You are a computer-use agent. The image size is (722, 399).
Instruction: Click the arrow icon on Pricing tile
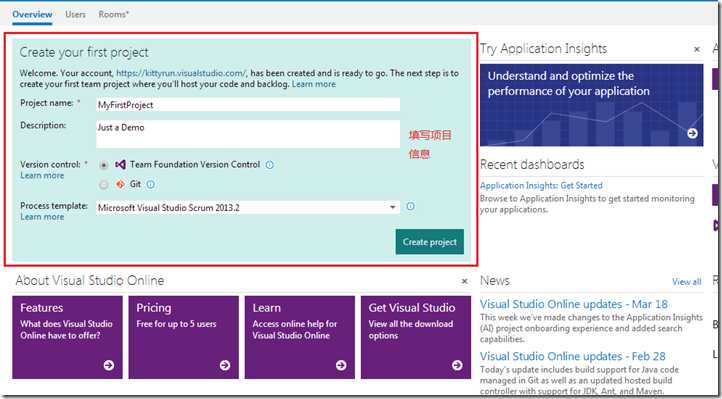pyautogui.click(x=225, y=365)
